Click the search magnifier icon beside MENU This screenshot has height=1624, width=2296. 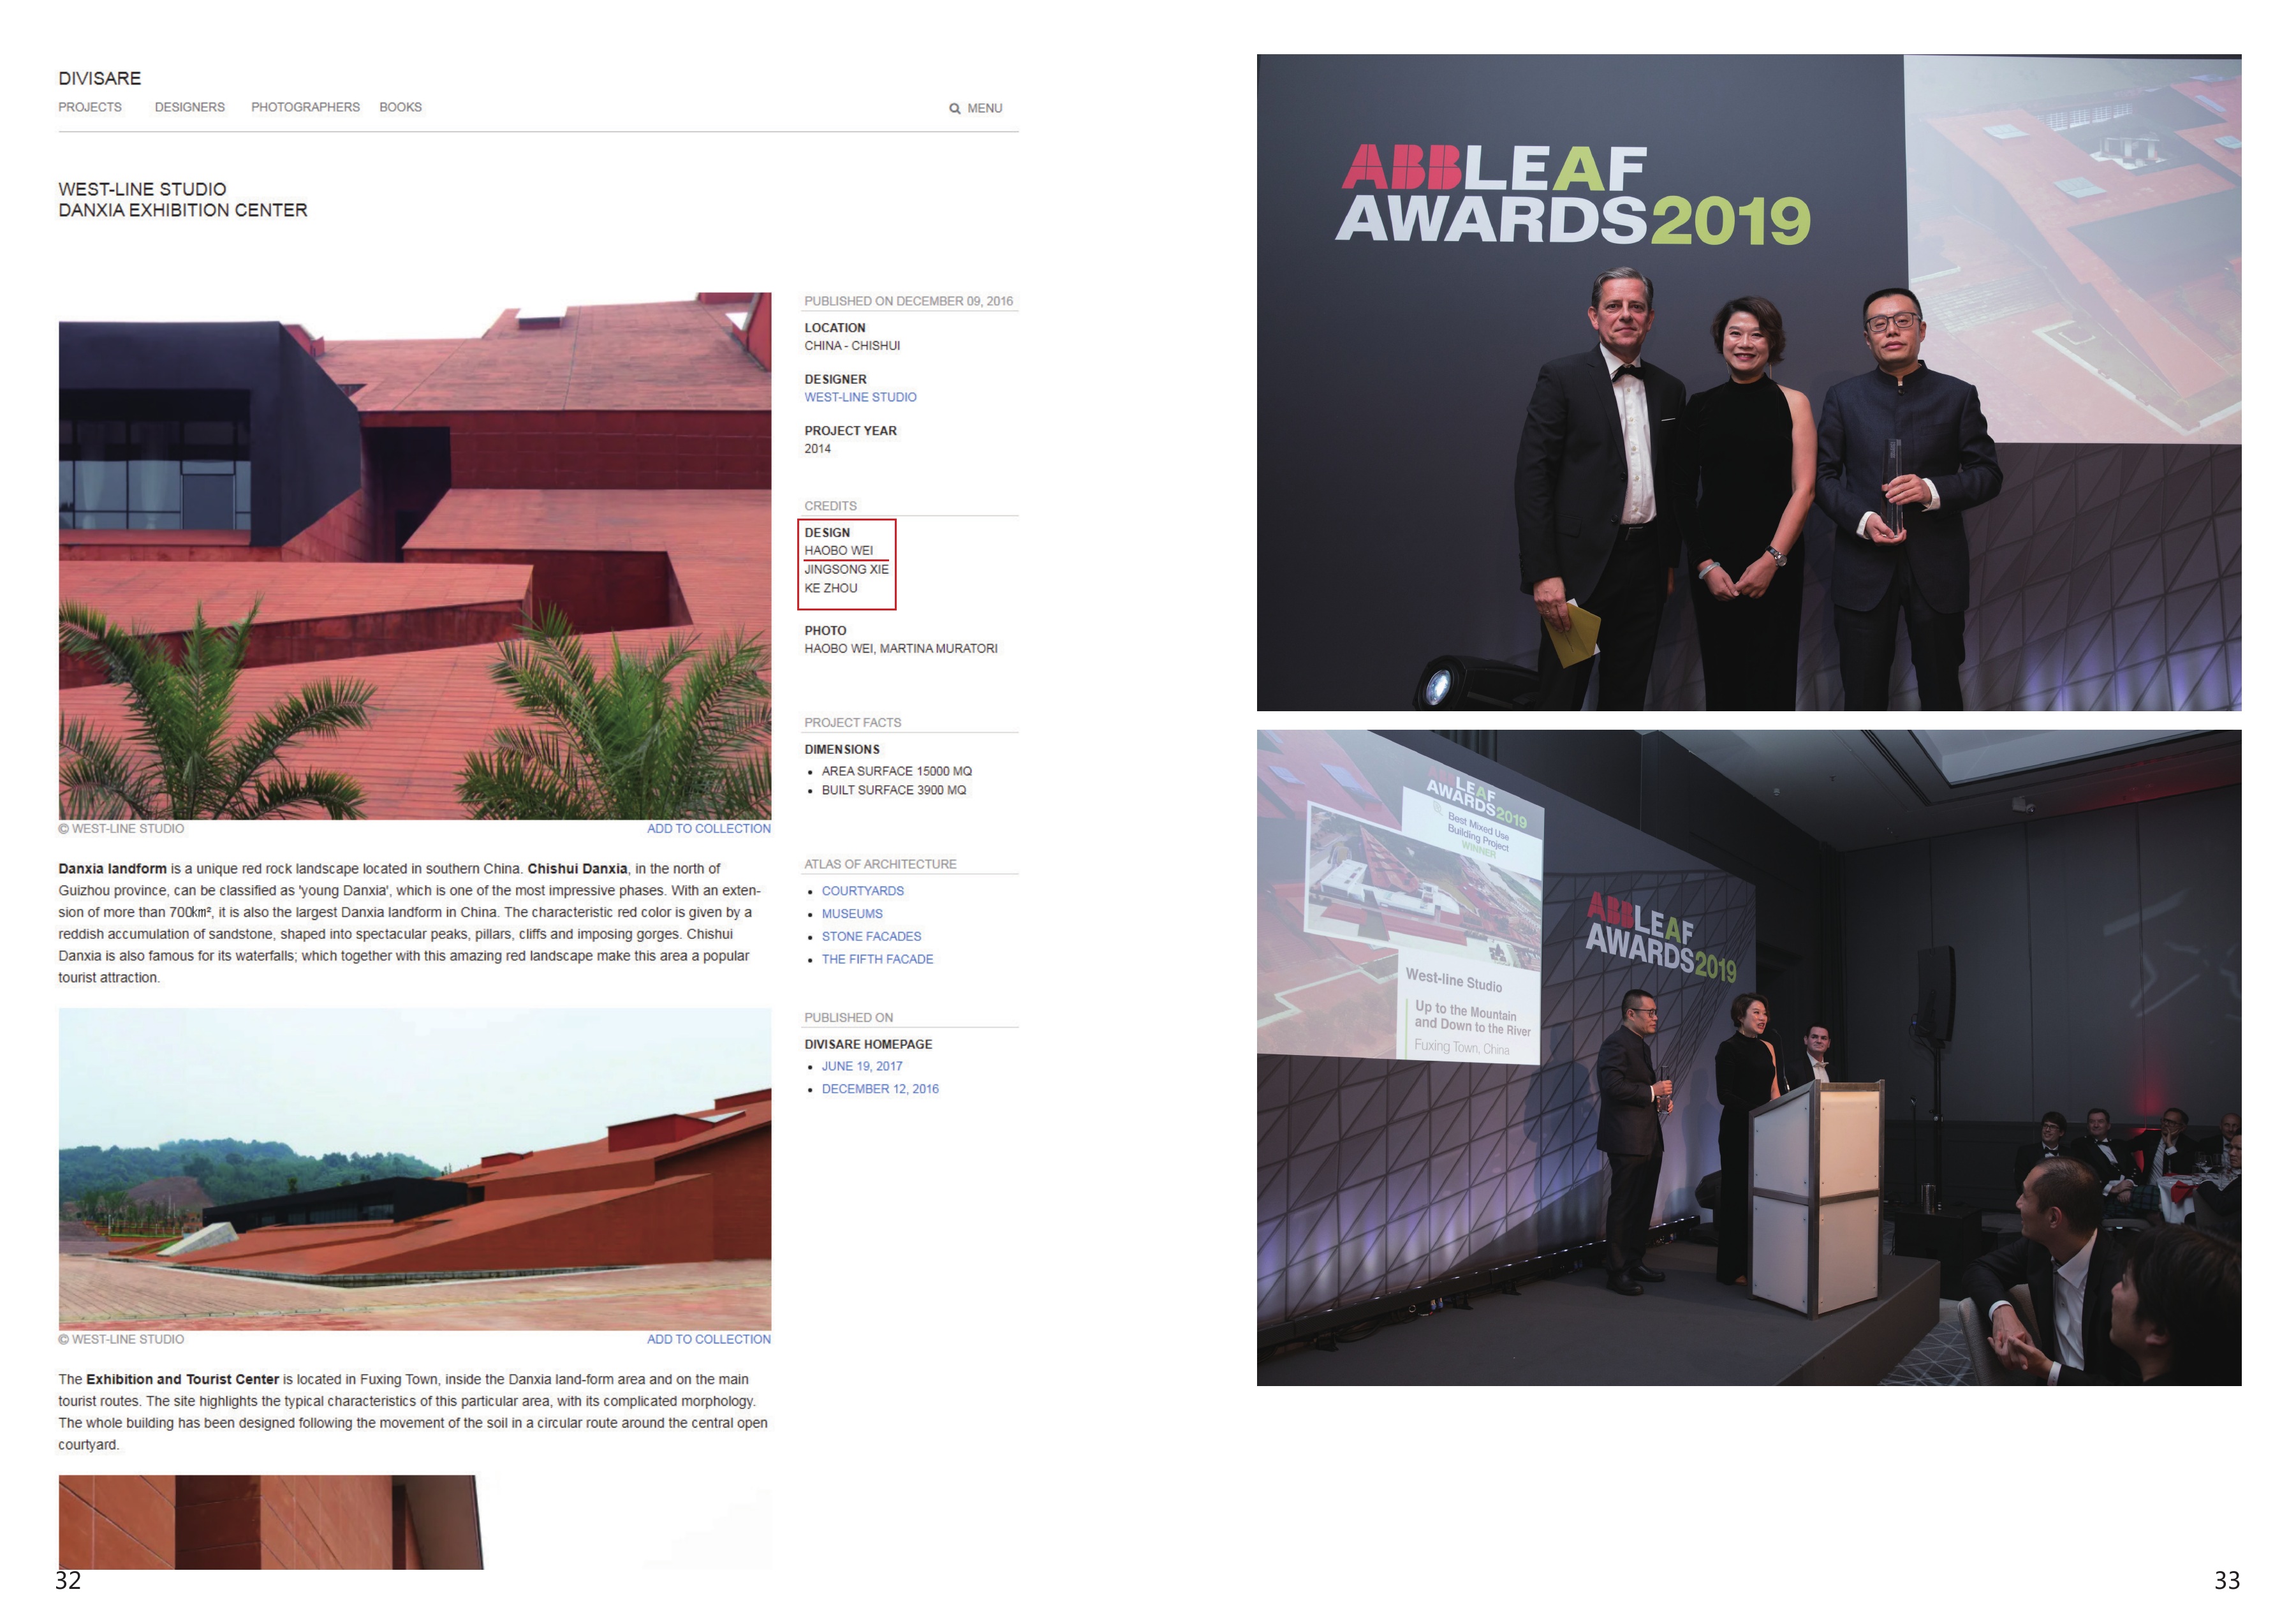coord(954,108)
